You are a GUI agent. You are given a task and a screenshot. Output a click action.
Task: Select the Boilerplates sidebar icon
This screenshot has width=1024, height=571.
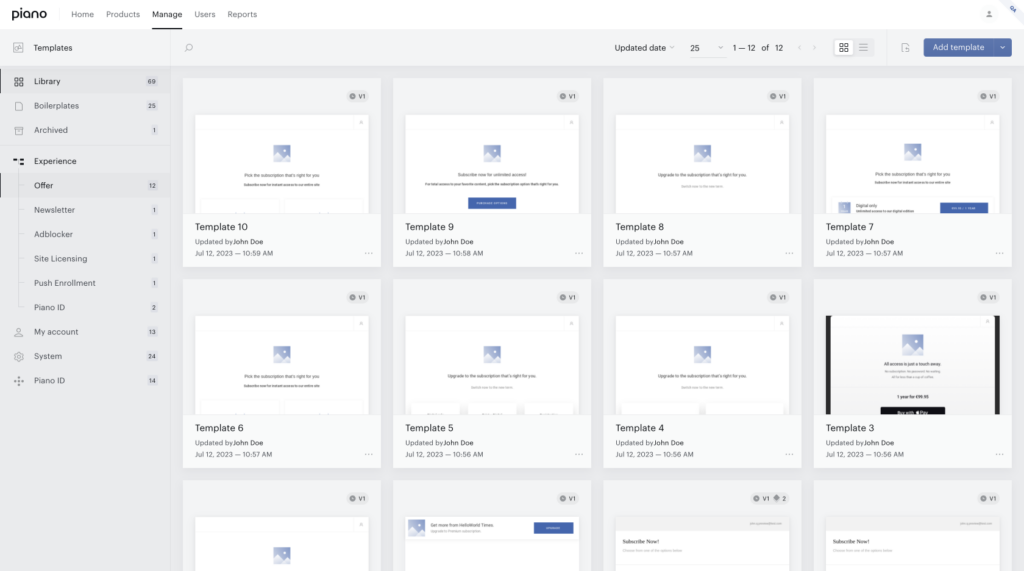coord(19,106)
